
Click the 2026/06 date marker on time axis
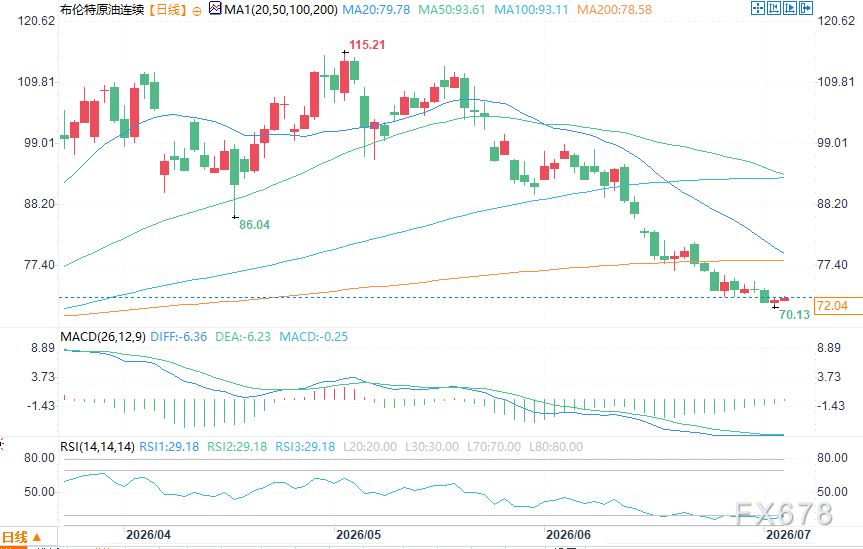tap(568, 535)
